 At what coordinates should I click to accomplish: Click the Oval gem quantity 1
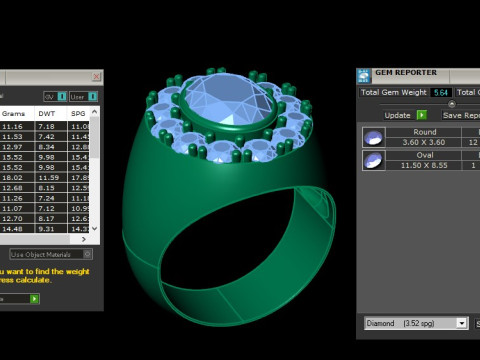pos(473,165)
